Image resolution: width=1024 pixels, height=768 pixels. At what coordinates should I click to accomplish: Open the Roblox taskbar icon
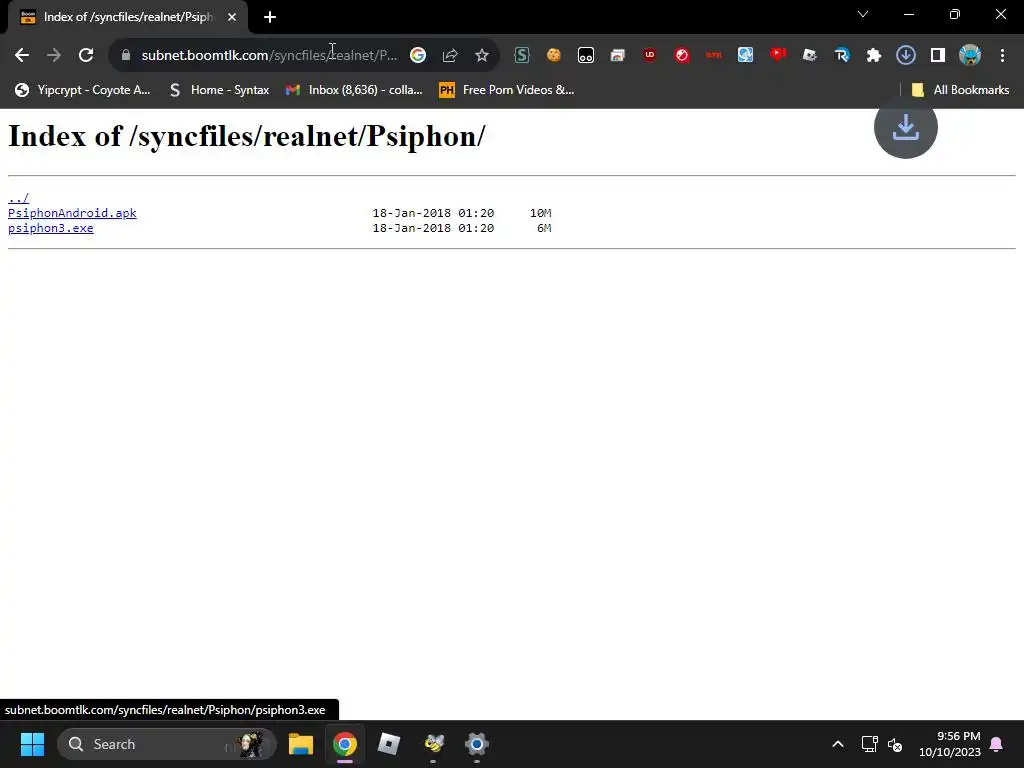[389, 744]
